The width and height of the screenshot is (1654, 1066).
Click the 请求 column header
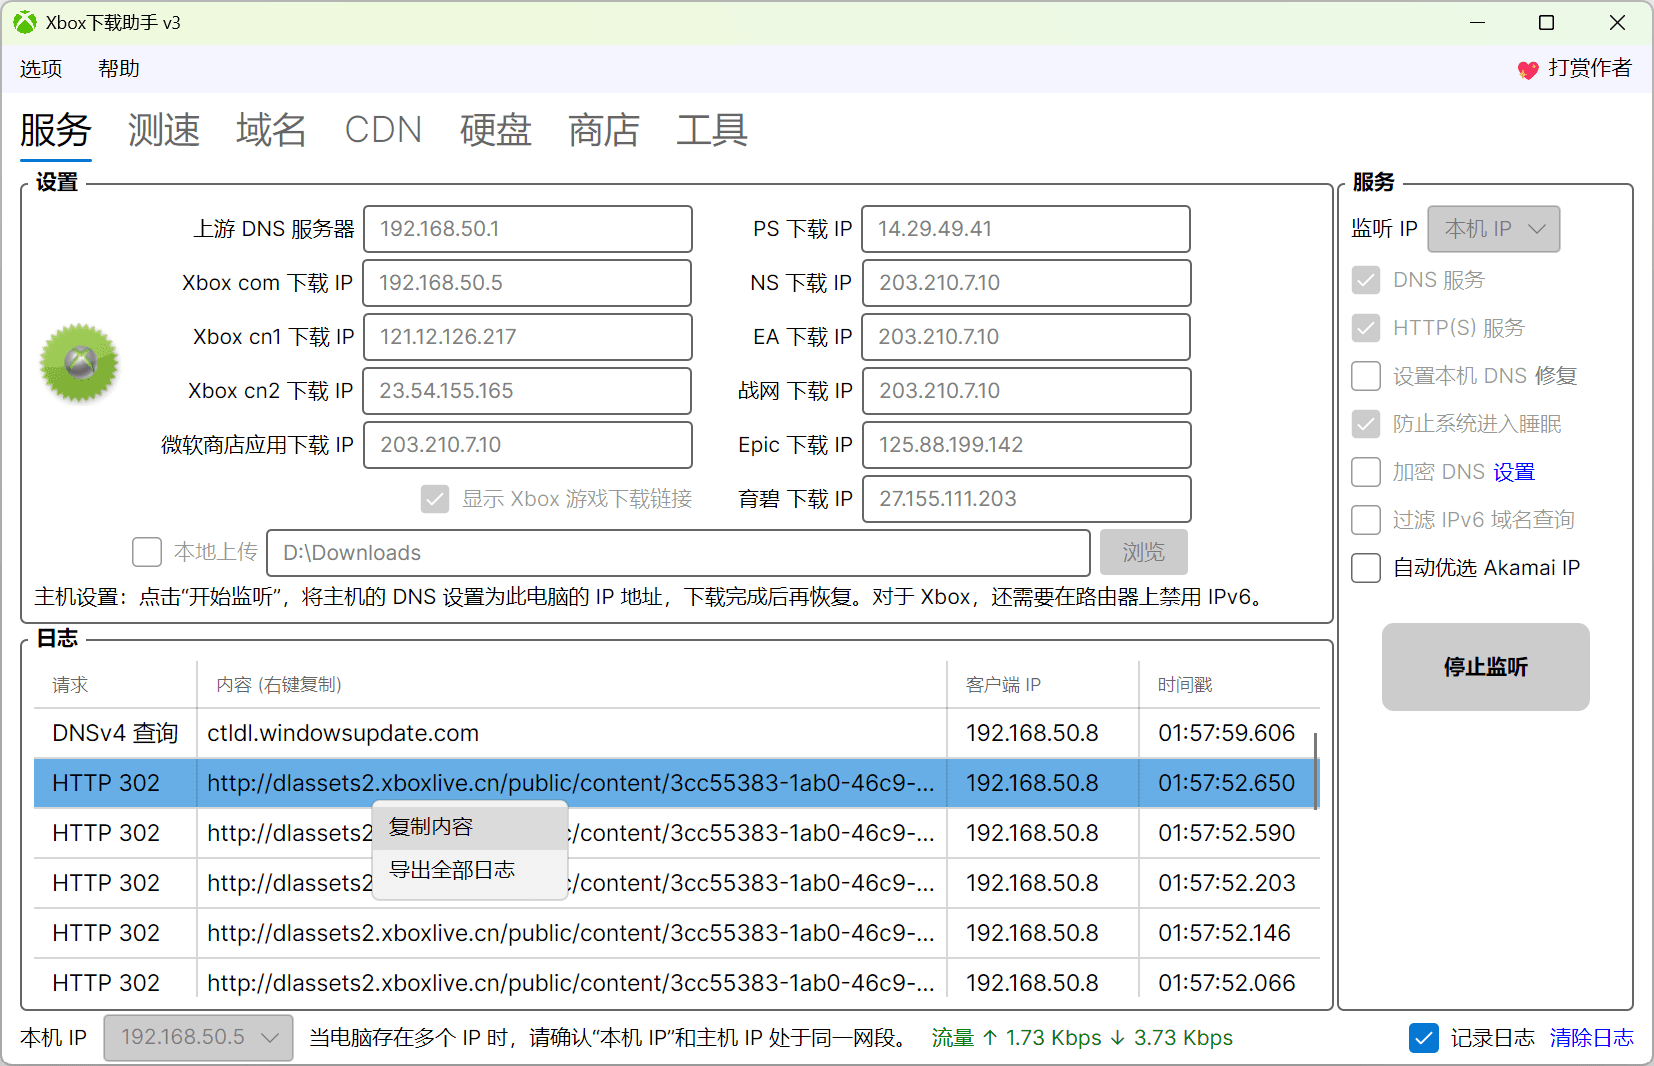pos(115,685)
